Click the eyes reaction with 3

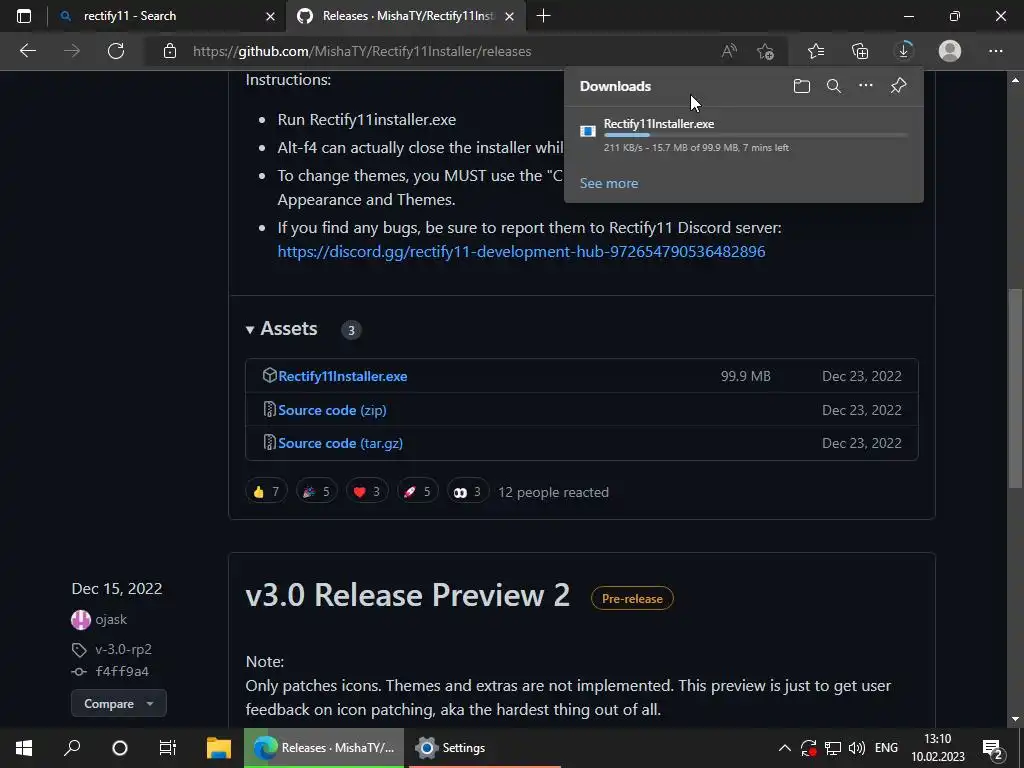click(468, 491)
